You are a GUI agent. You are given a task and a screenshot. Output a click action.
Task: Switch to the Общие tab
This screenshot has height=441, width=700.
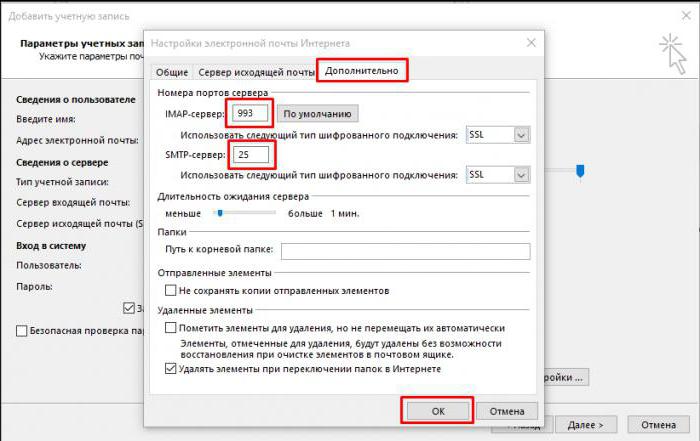tap(170, 73)
